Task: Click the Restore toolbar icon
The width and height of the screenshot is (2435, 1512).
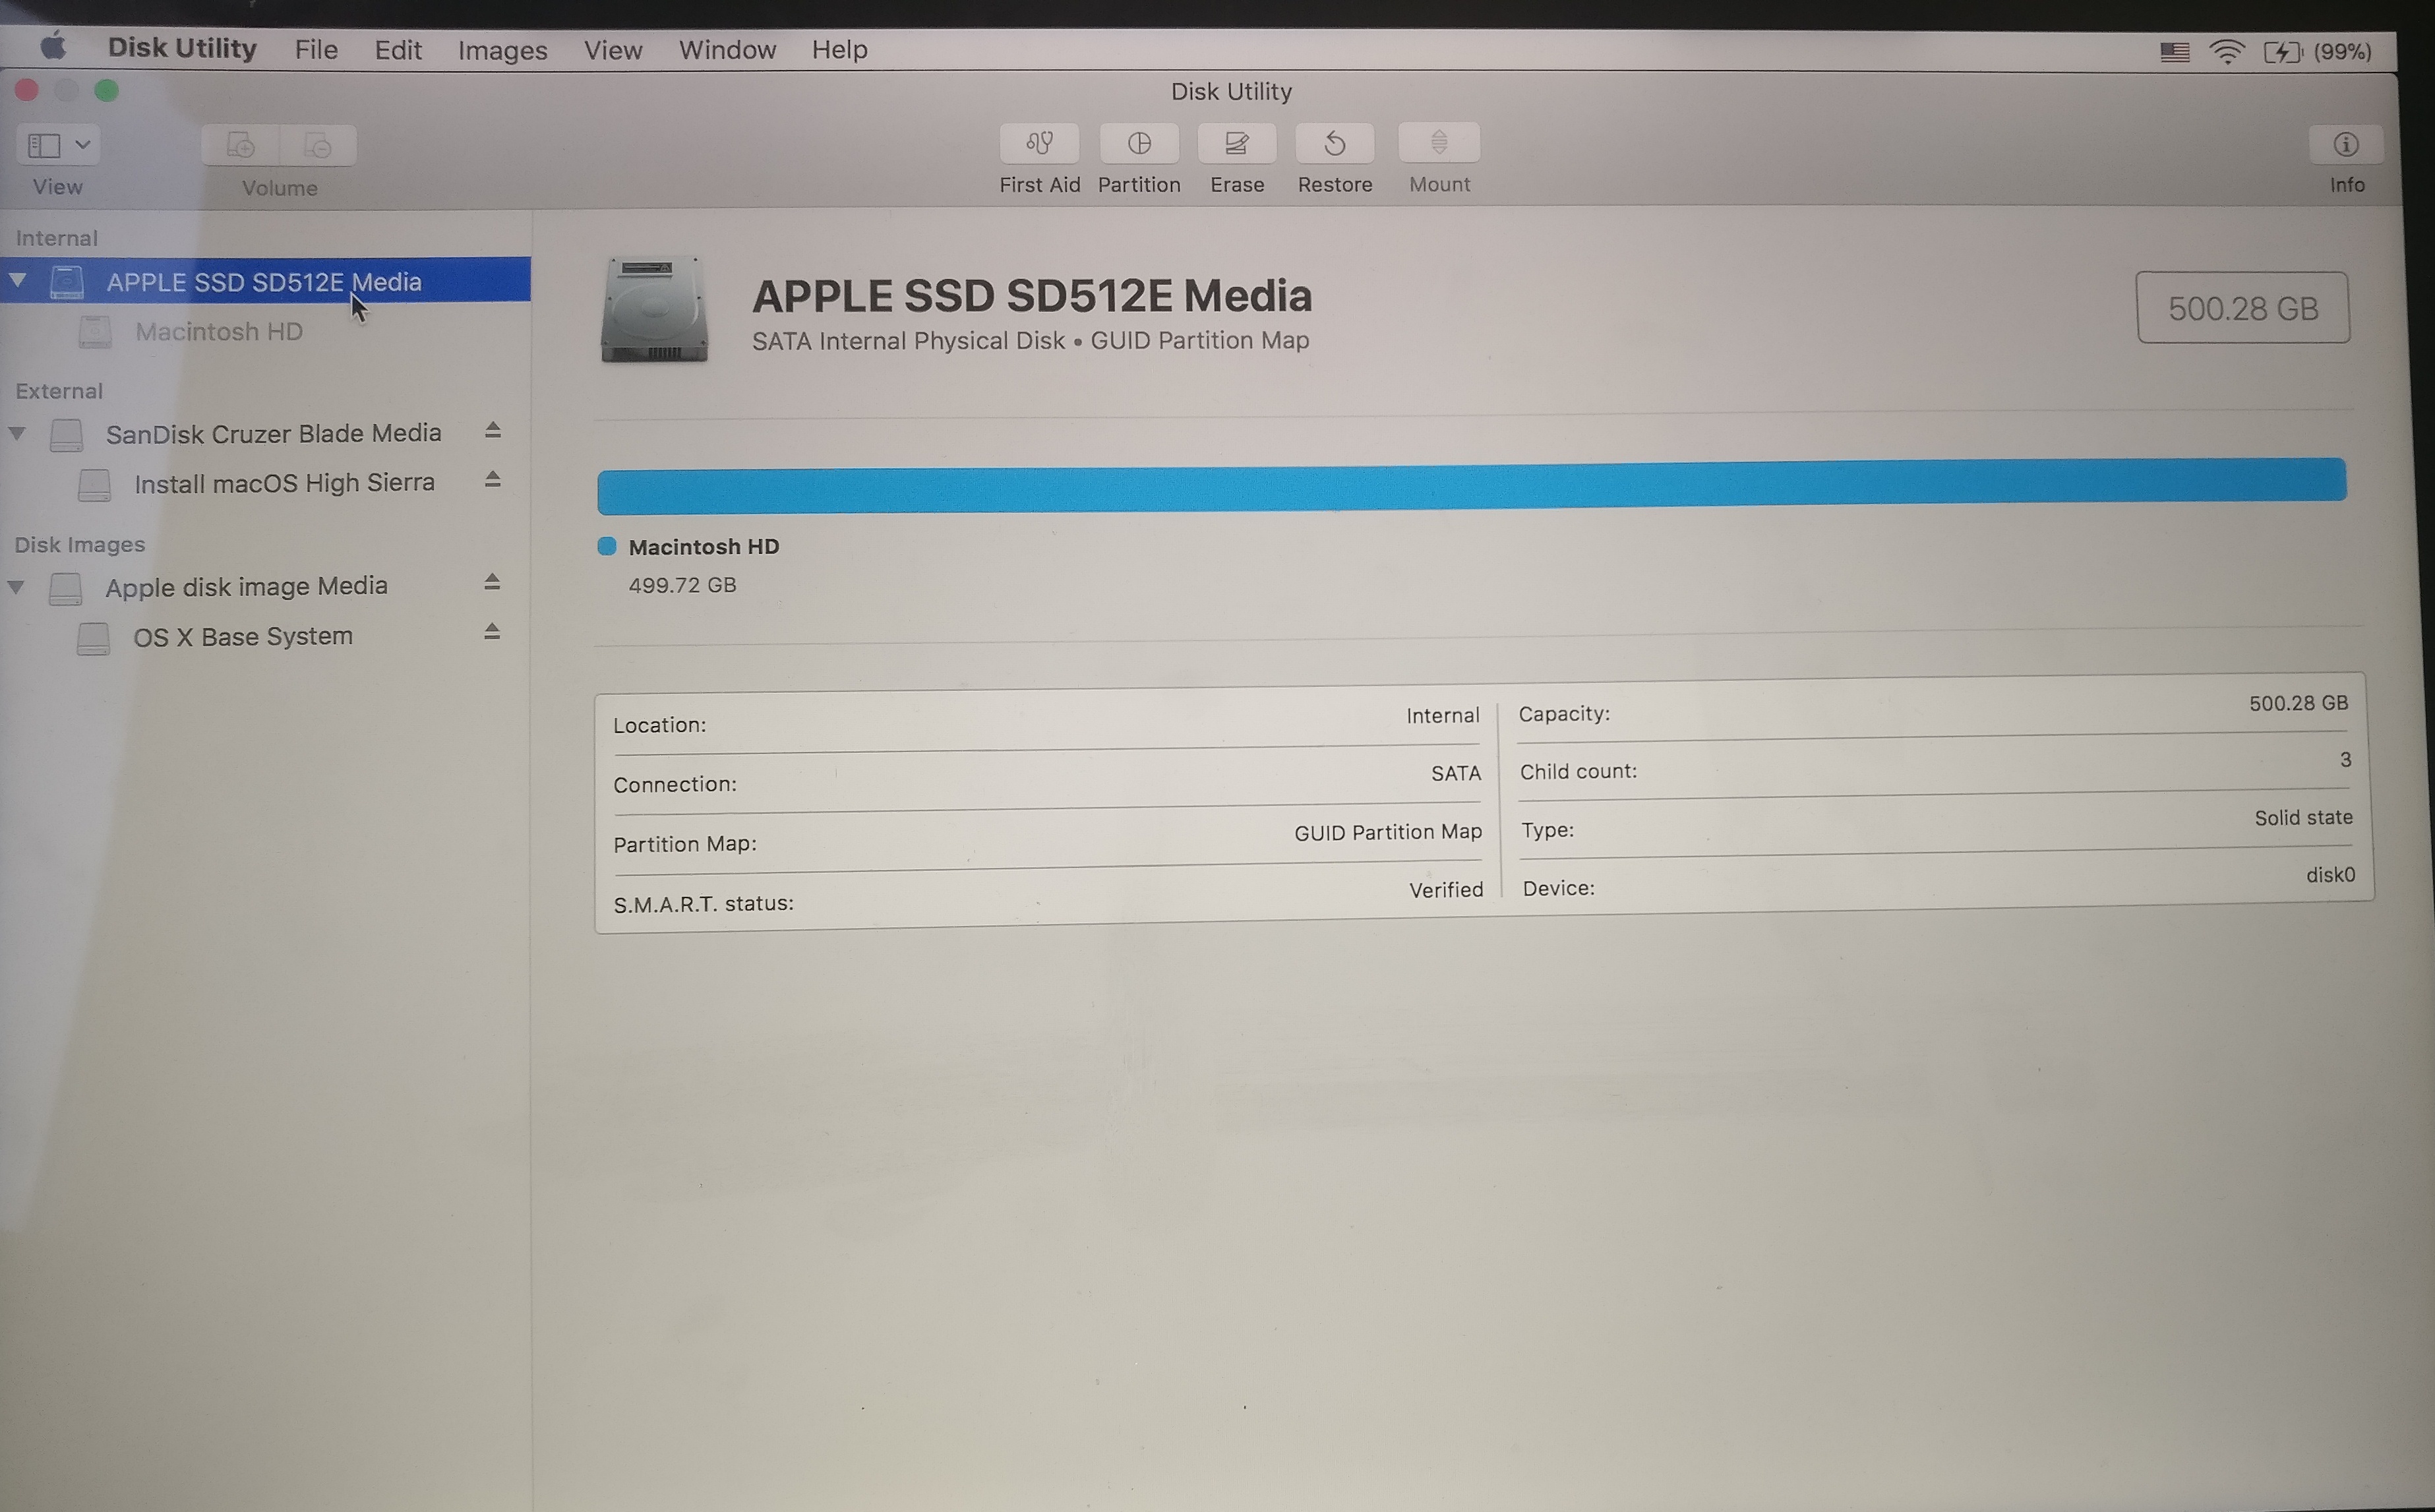Action: pos(1335,143)
